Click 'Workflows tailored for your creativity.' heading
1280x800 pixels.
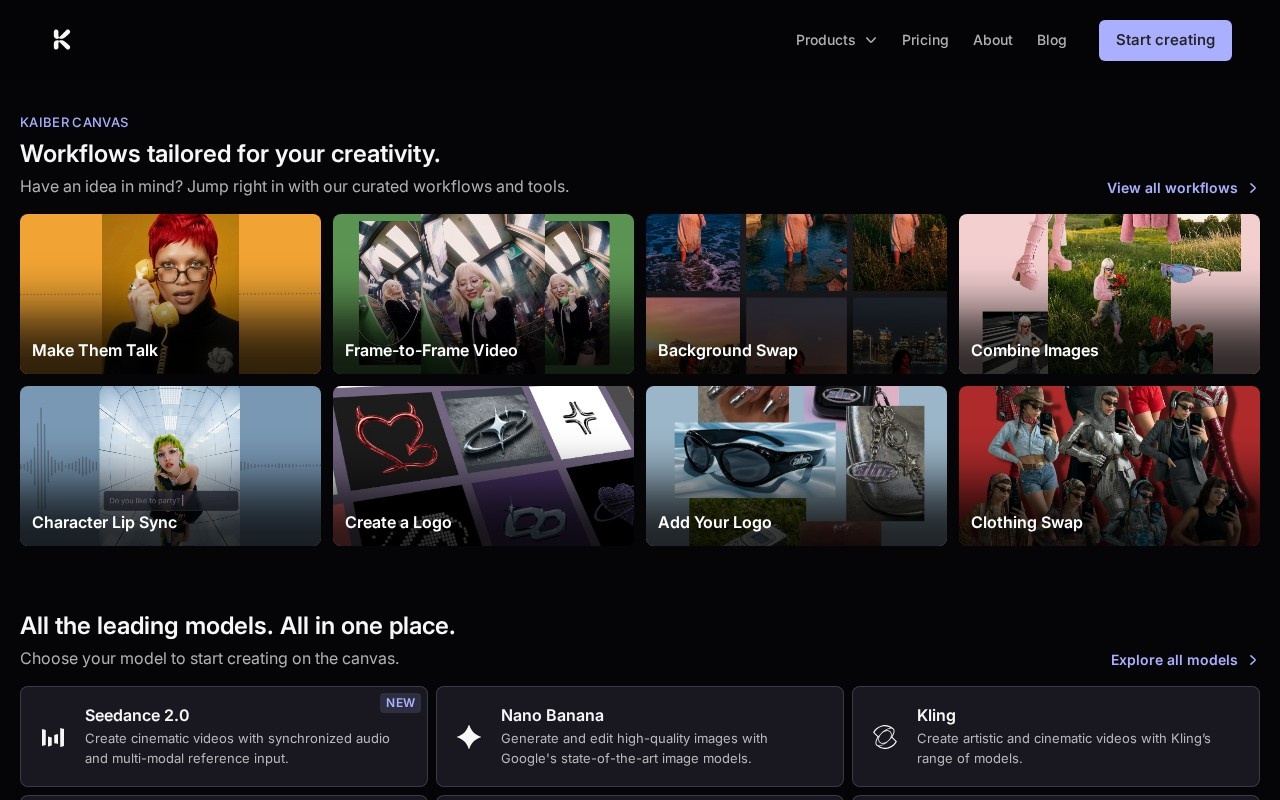pos(230,154)
